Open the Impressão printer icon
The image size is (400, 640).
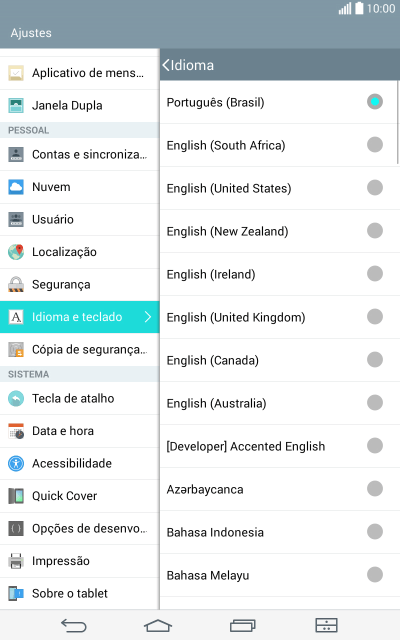tap(16, 561)
